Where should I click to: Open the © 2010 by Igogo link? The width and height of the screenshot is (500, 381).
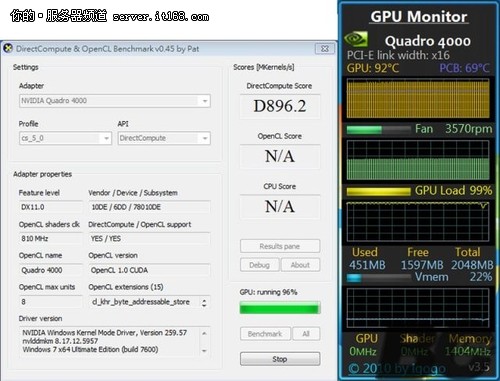coord(397,369)
